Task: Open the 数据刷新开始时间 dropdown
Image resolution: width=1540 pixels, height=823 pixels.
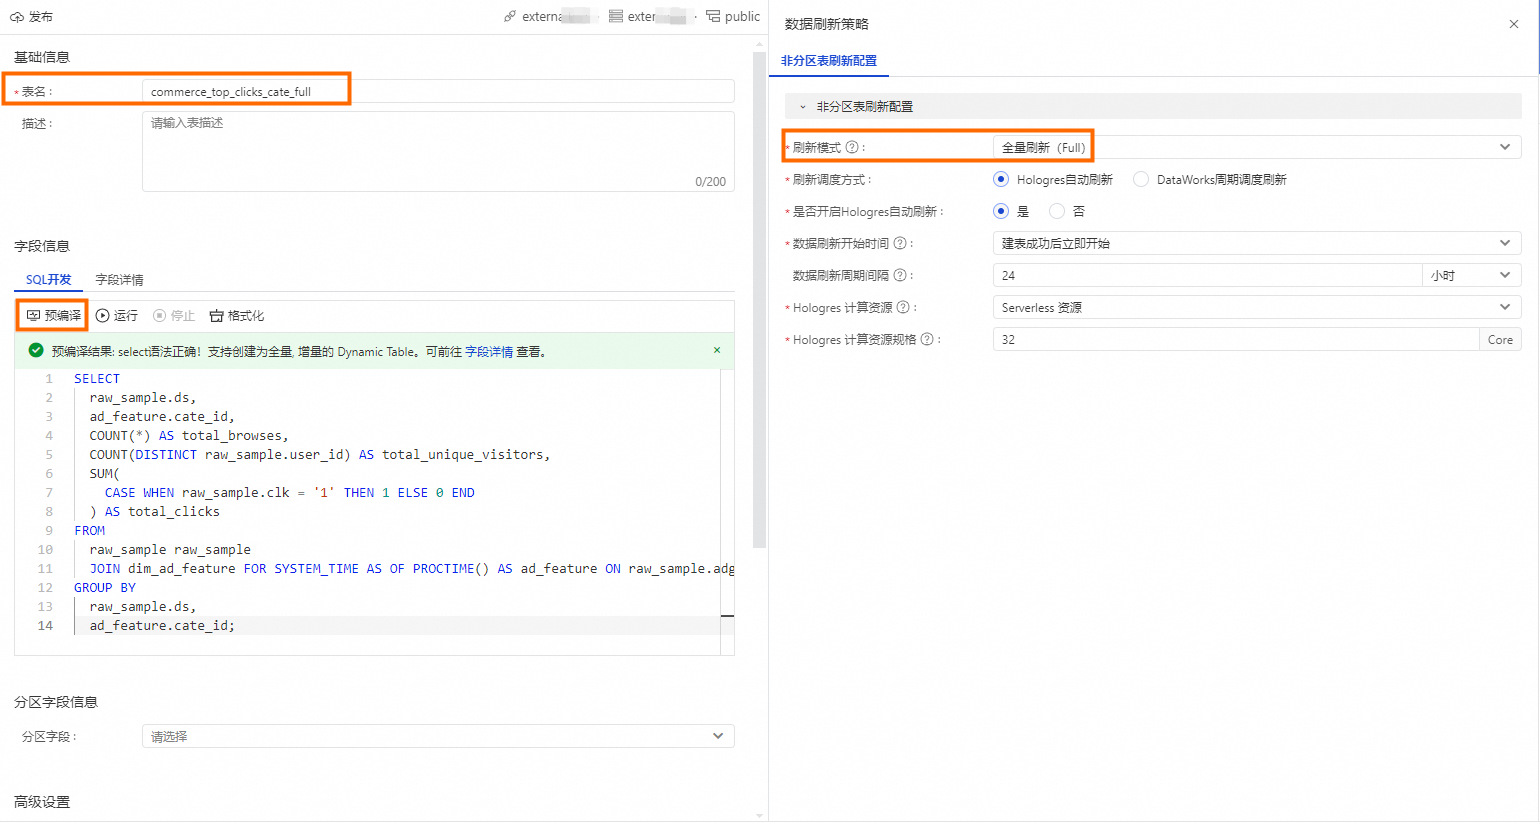Action: tap(1257, 243)
